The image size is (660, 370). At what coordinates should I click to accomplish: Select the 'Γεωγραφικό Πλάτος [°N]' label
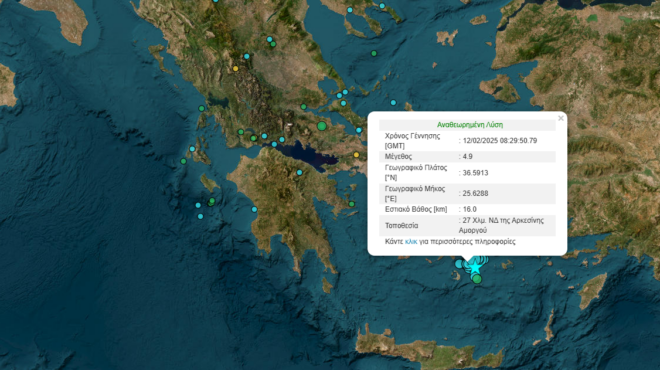[416, 173]
